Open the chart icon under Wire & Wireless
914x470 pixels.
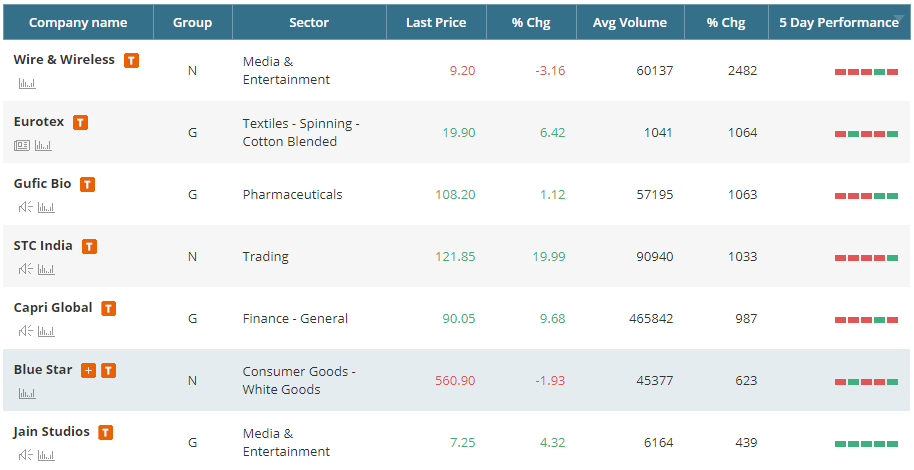(27, 83)
